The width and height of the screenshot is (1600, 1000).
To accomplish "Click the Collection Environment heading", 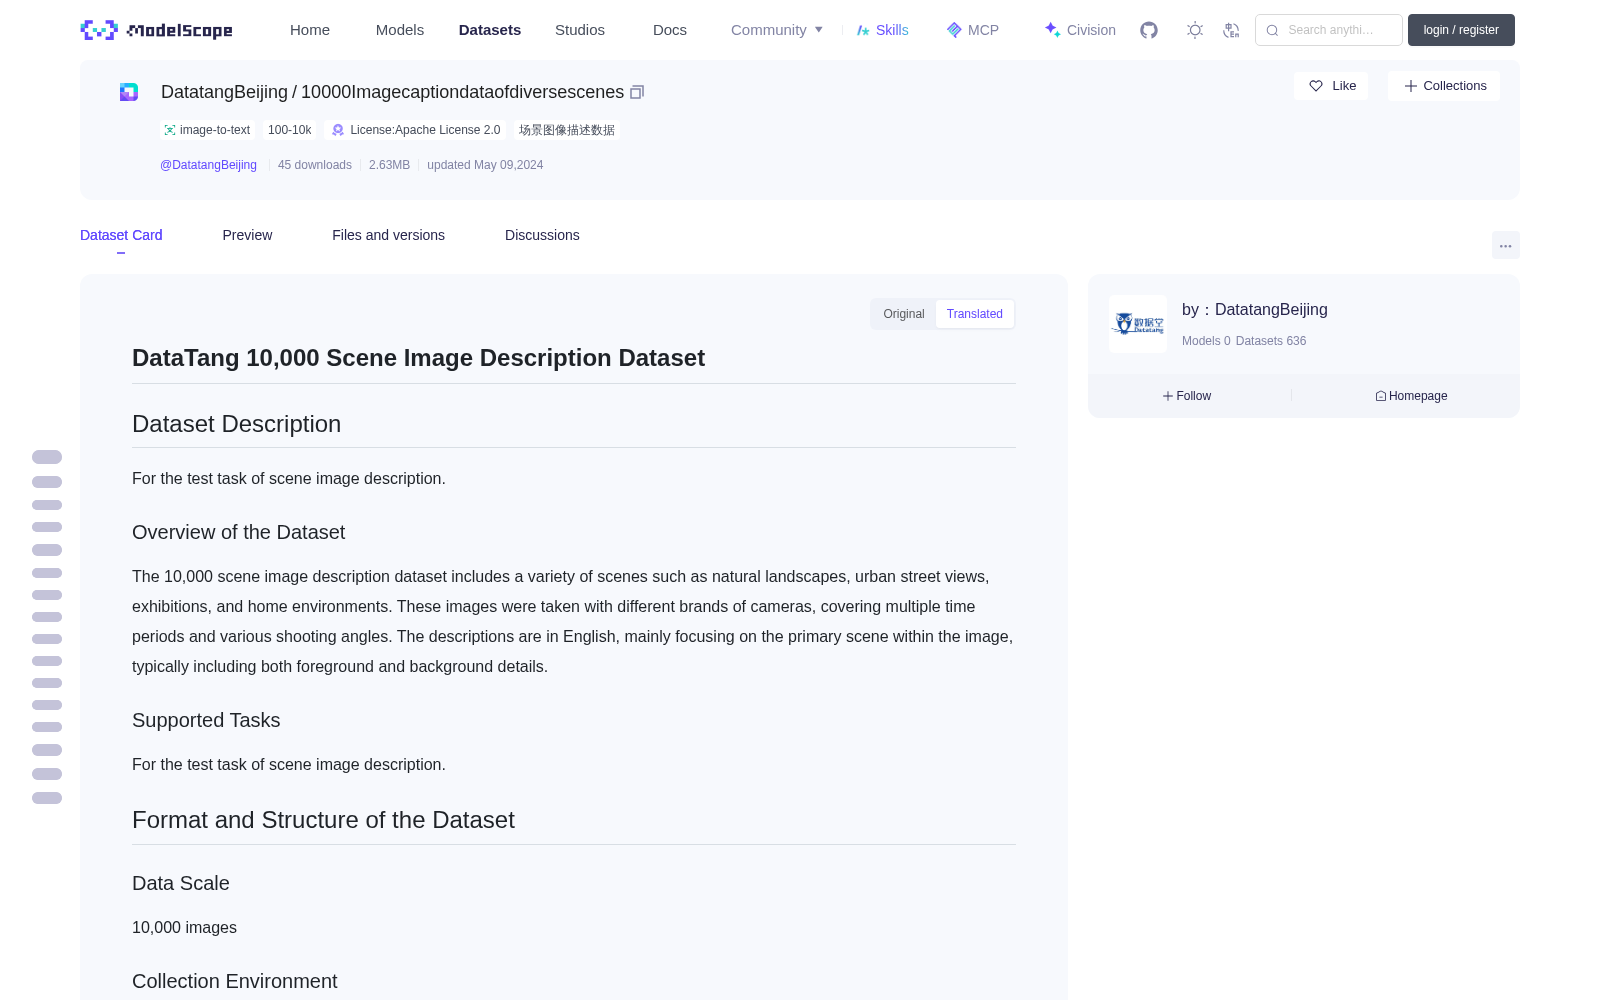I will (235, 982).
